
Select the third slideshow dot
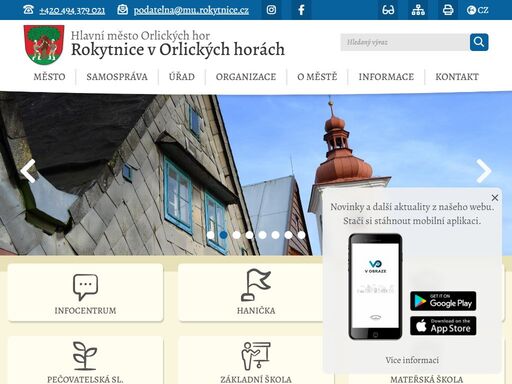click(237, 235)
